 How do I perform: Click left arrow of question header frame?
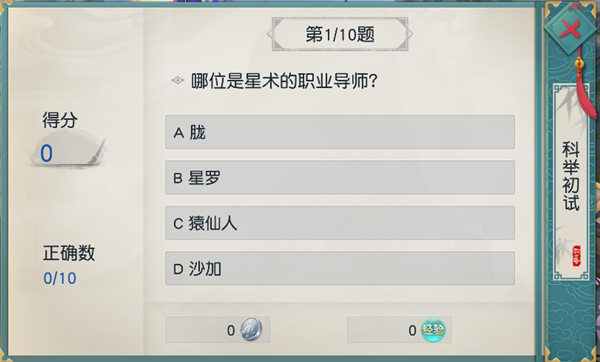point(270,34)
